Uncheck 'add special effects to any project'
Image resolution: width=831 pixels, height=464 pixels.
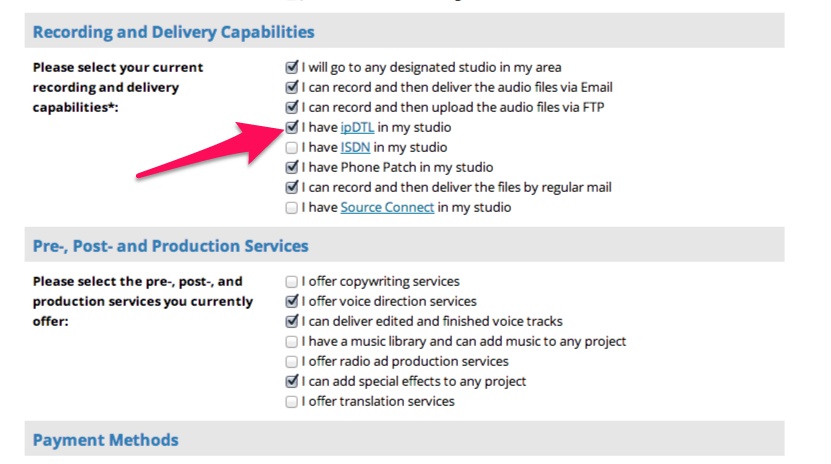(x=291, y=381)
